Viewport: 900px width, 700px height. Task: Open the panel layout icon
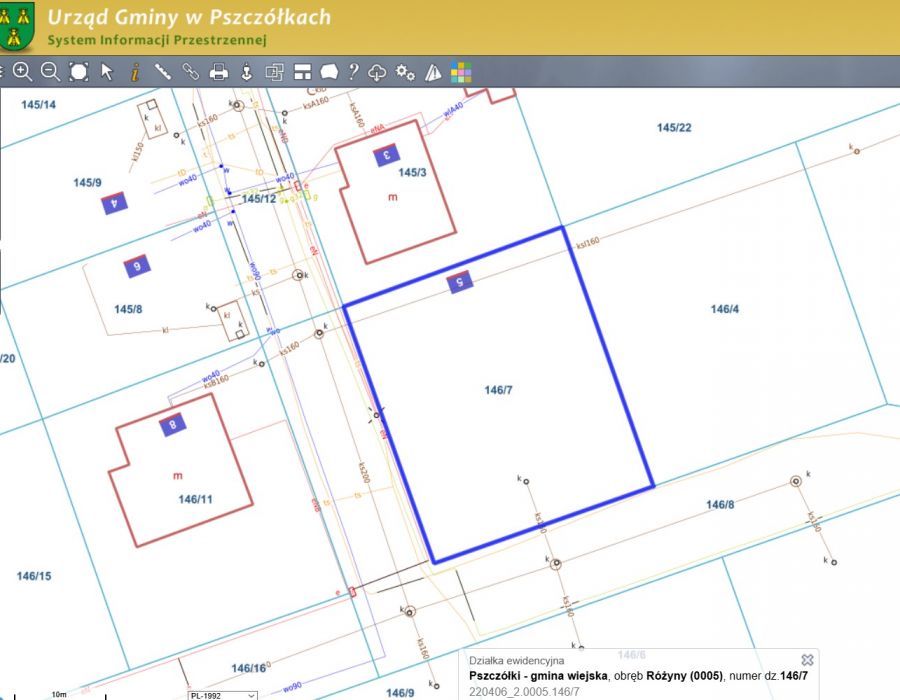[302, 72]
